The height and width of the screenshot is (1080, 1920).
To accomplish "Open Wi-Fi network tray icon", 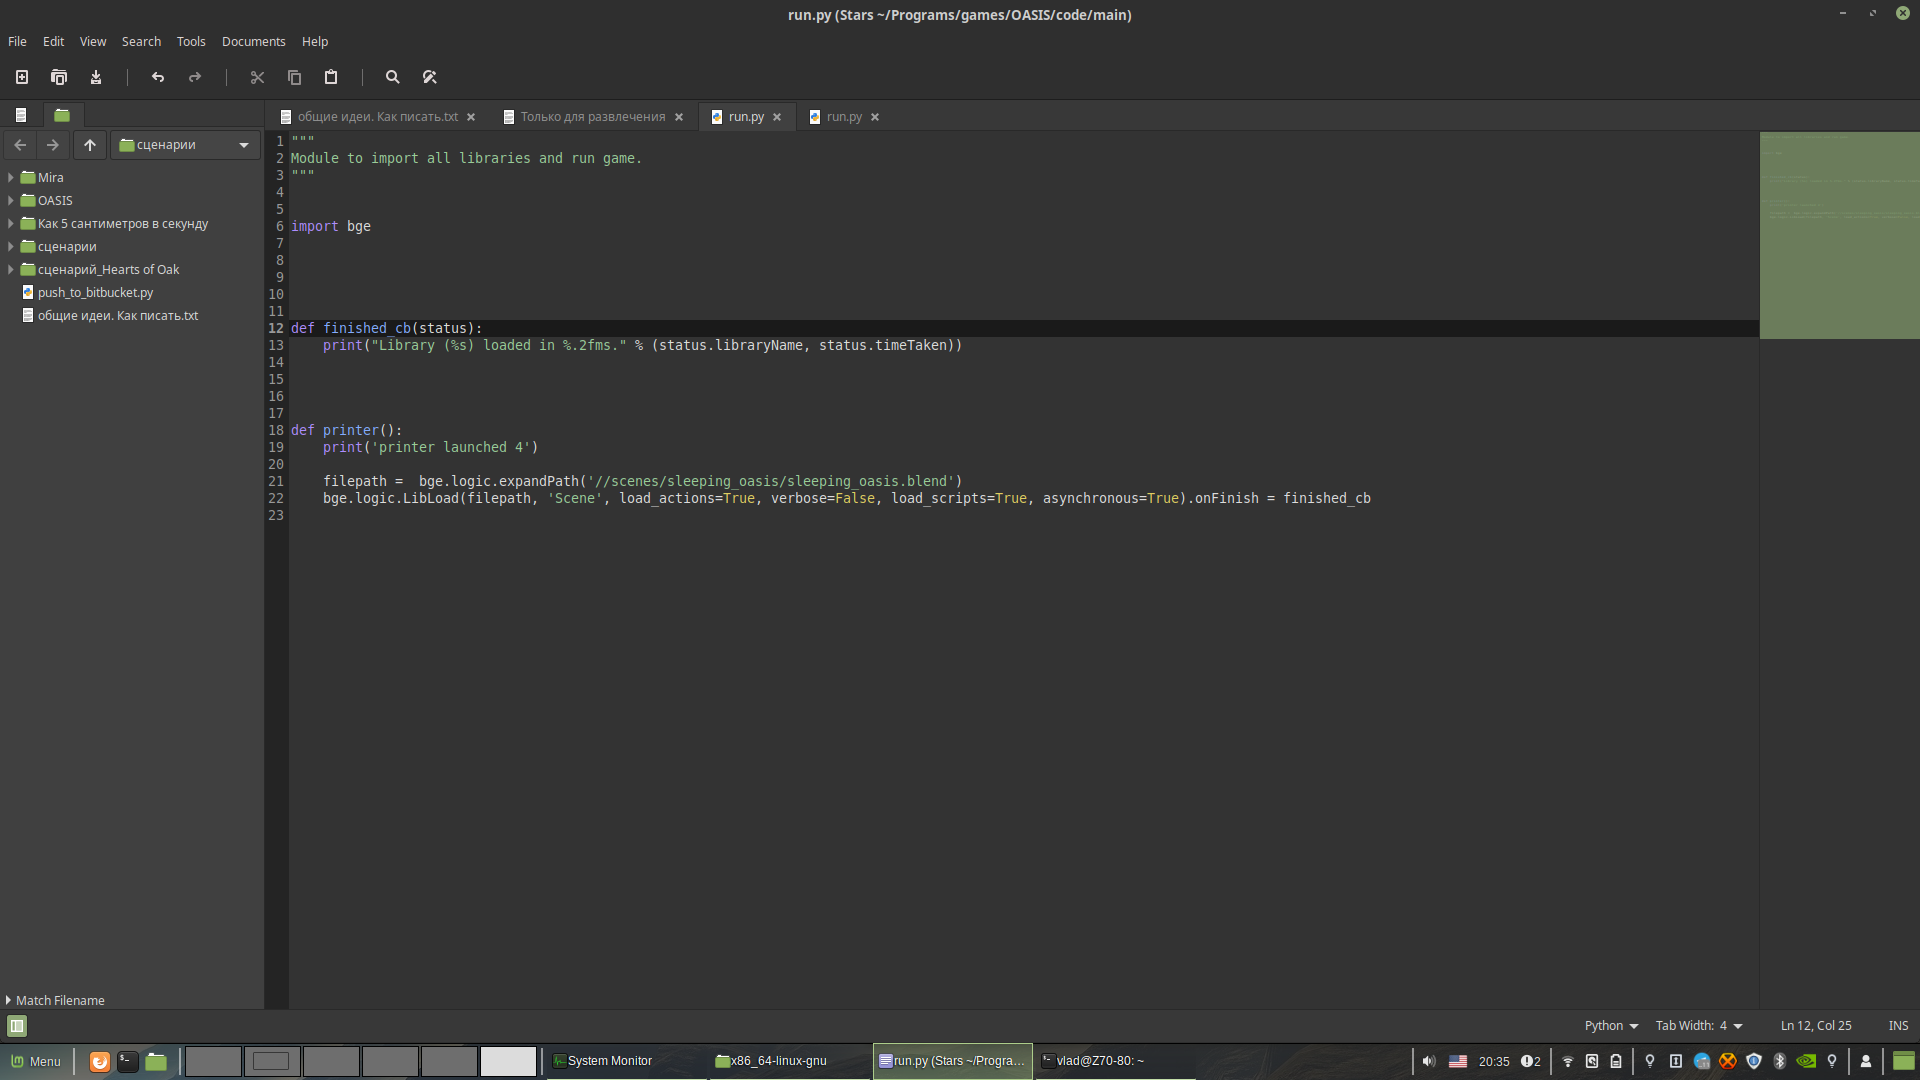I will [1568, 1061].
